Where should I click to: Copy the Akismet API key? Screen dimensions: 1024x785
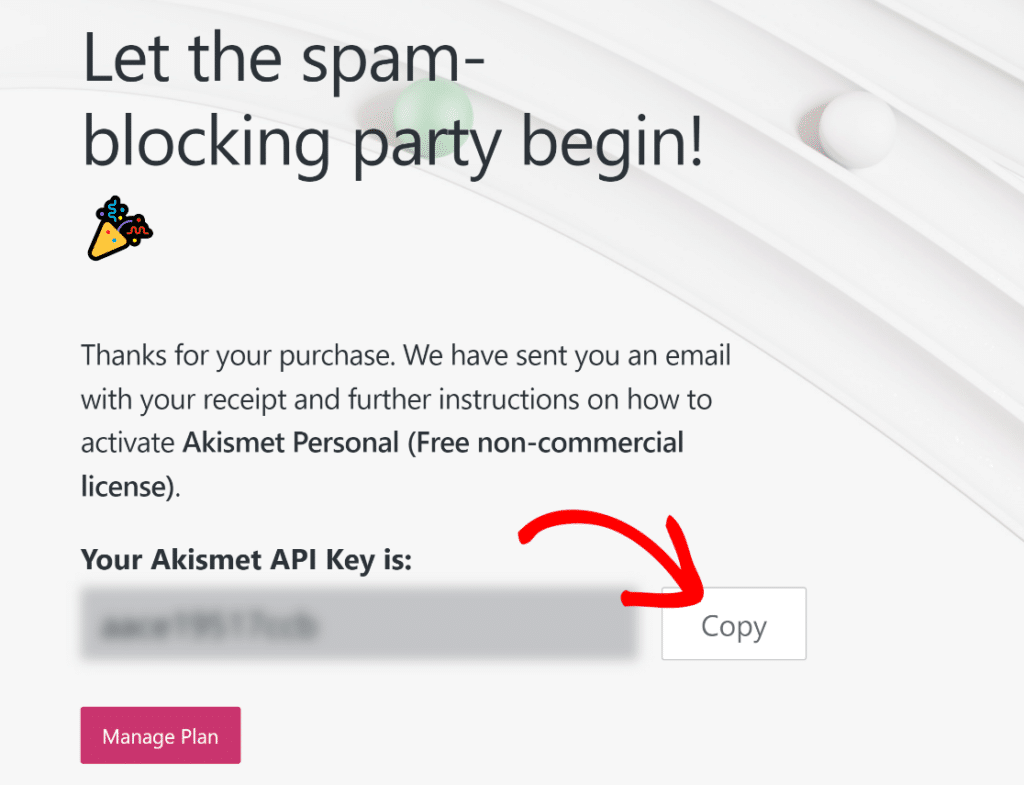[x=733, y=624]
